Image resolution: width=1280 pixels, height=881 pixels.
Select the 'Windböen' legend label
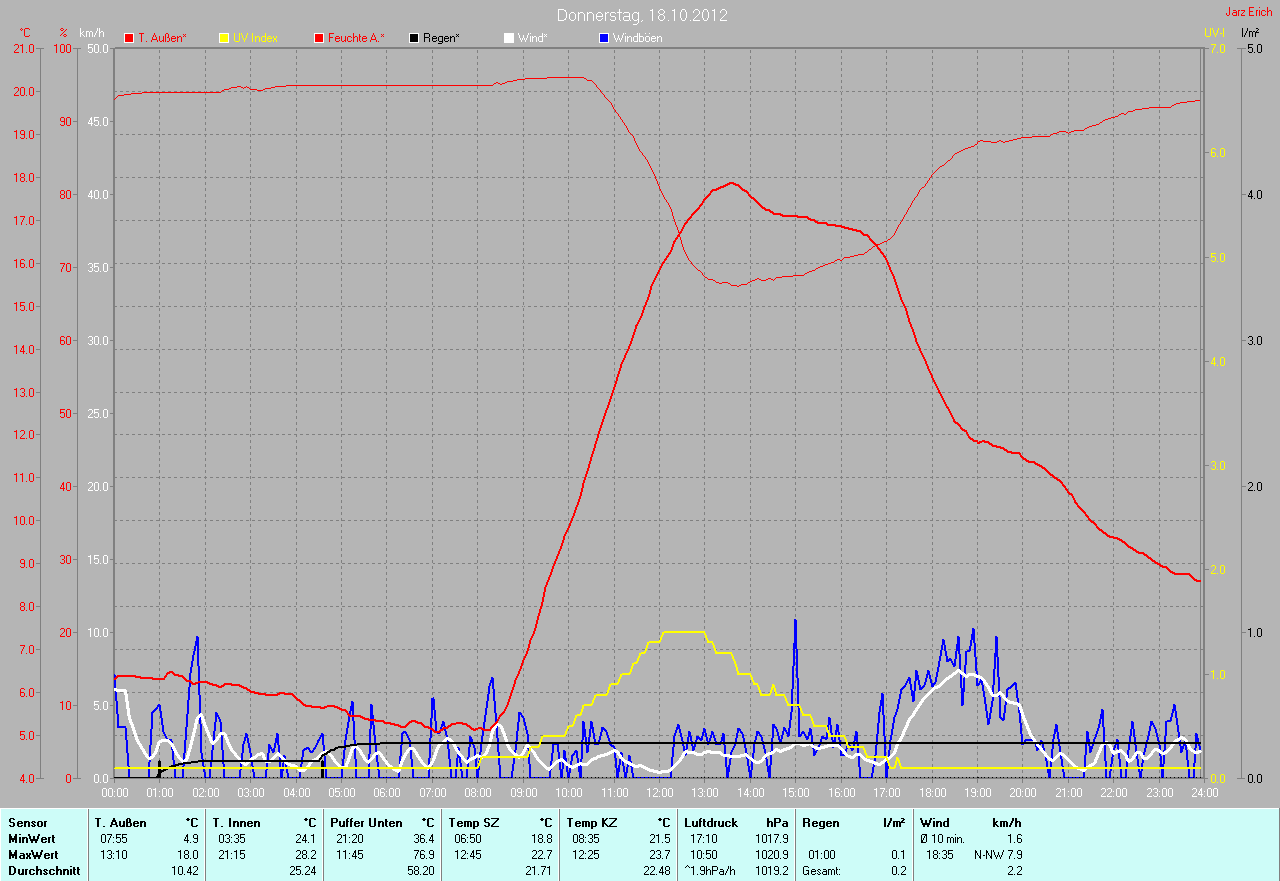tap(636, 38)
